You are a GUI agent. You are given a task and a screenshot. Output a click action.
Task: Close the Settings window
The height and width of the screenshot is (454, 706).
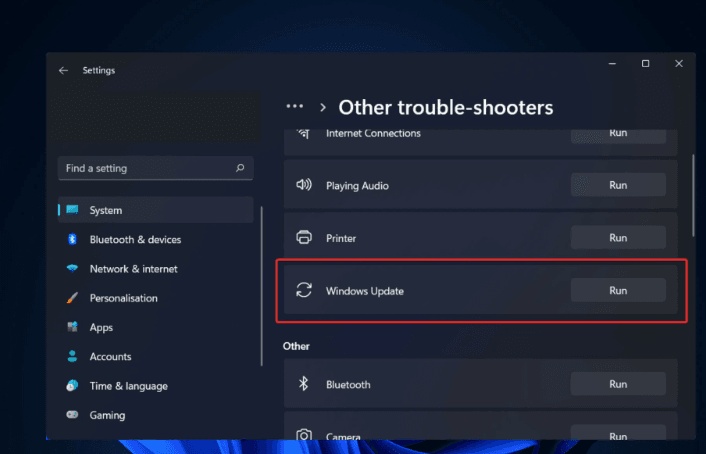[679, 64]
